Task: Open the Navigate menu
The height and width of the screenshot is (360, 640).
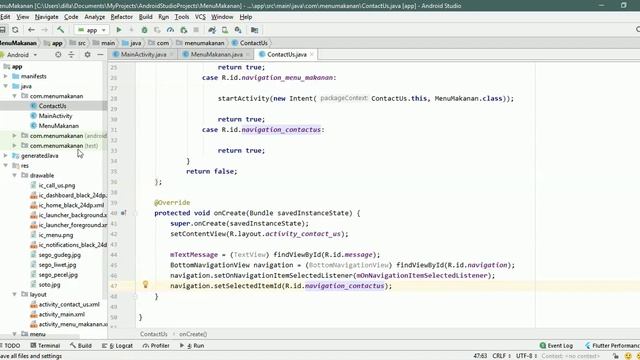Action: pos(47,17)
